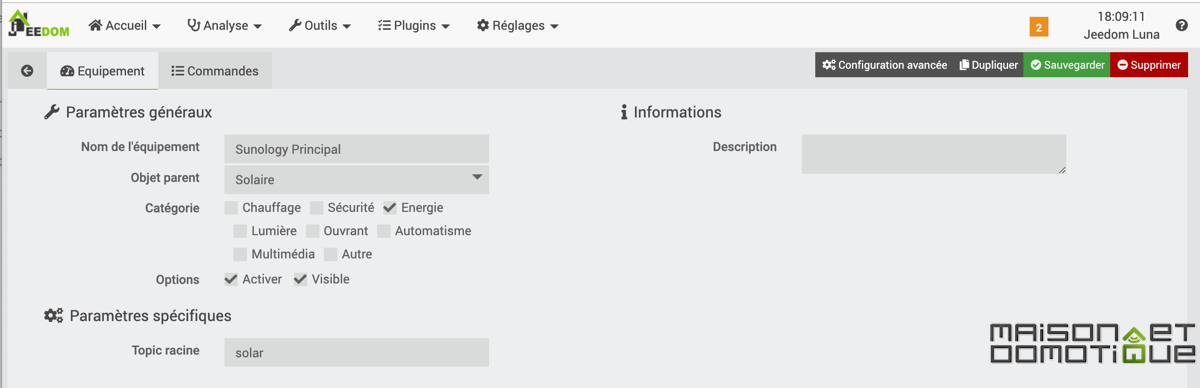The width and height of the screenshot is (1200, 388).
Task: Open the Outils menu
Action: (320, 25)
